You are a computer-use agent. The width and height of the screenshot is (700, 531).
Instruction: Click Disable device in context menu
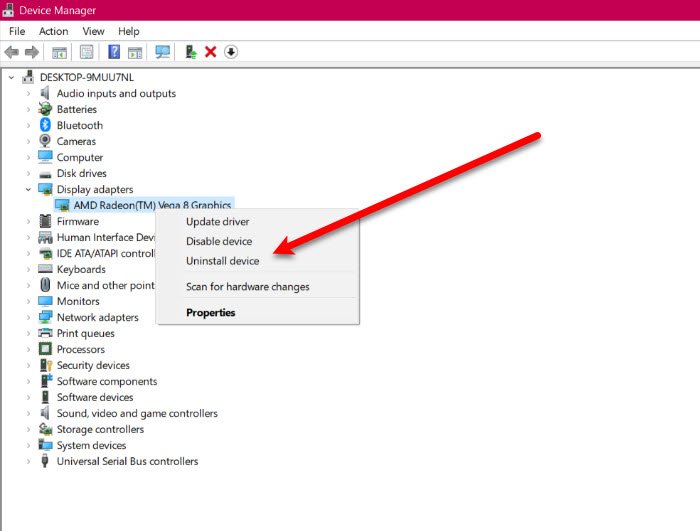coord(219,241)
